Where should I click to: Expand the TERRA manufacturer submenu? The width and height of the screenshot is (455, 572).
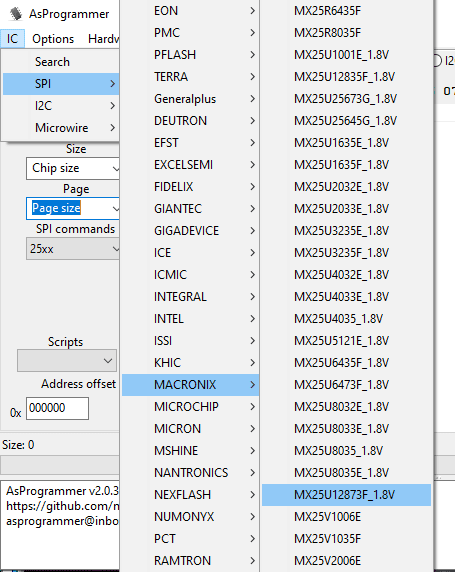[x=190, y=77]
